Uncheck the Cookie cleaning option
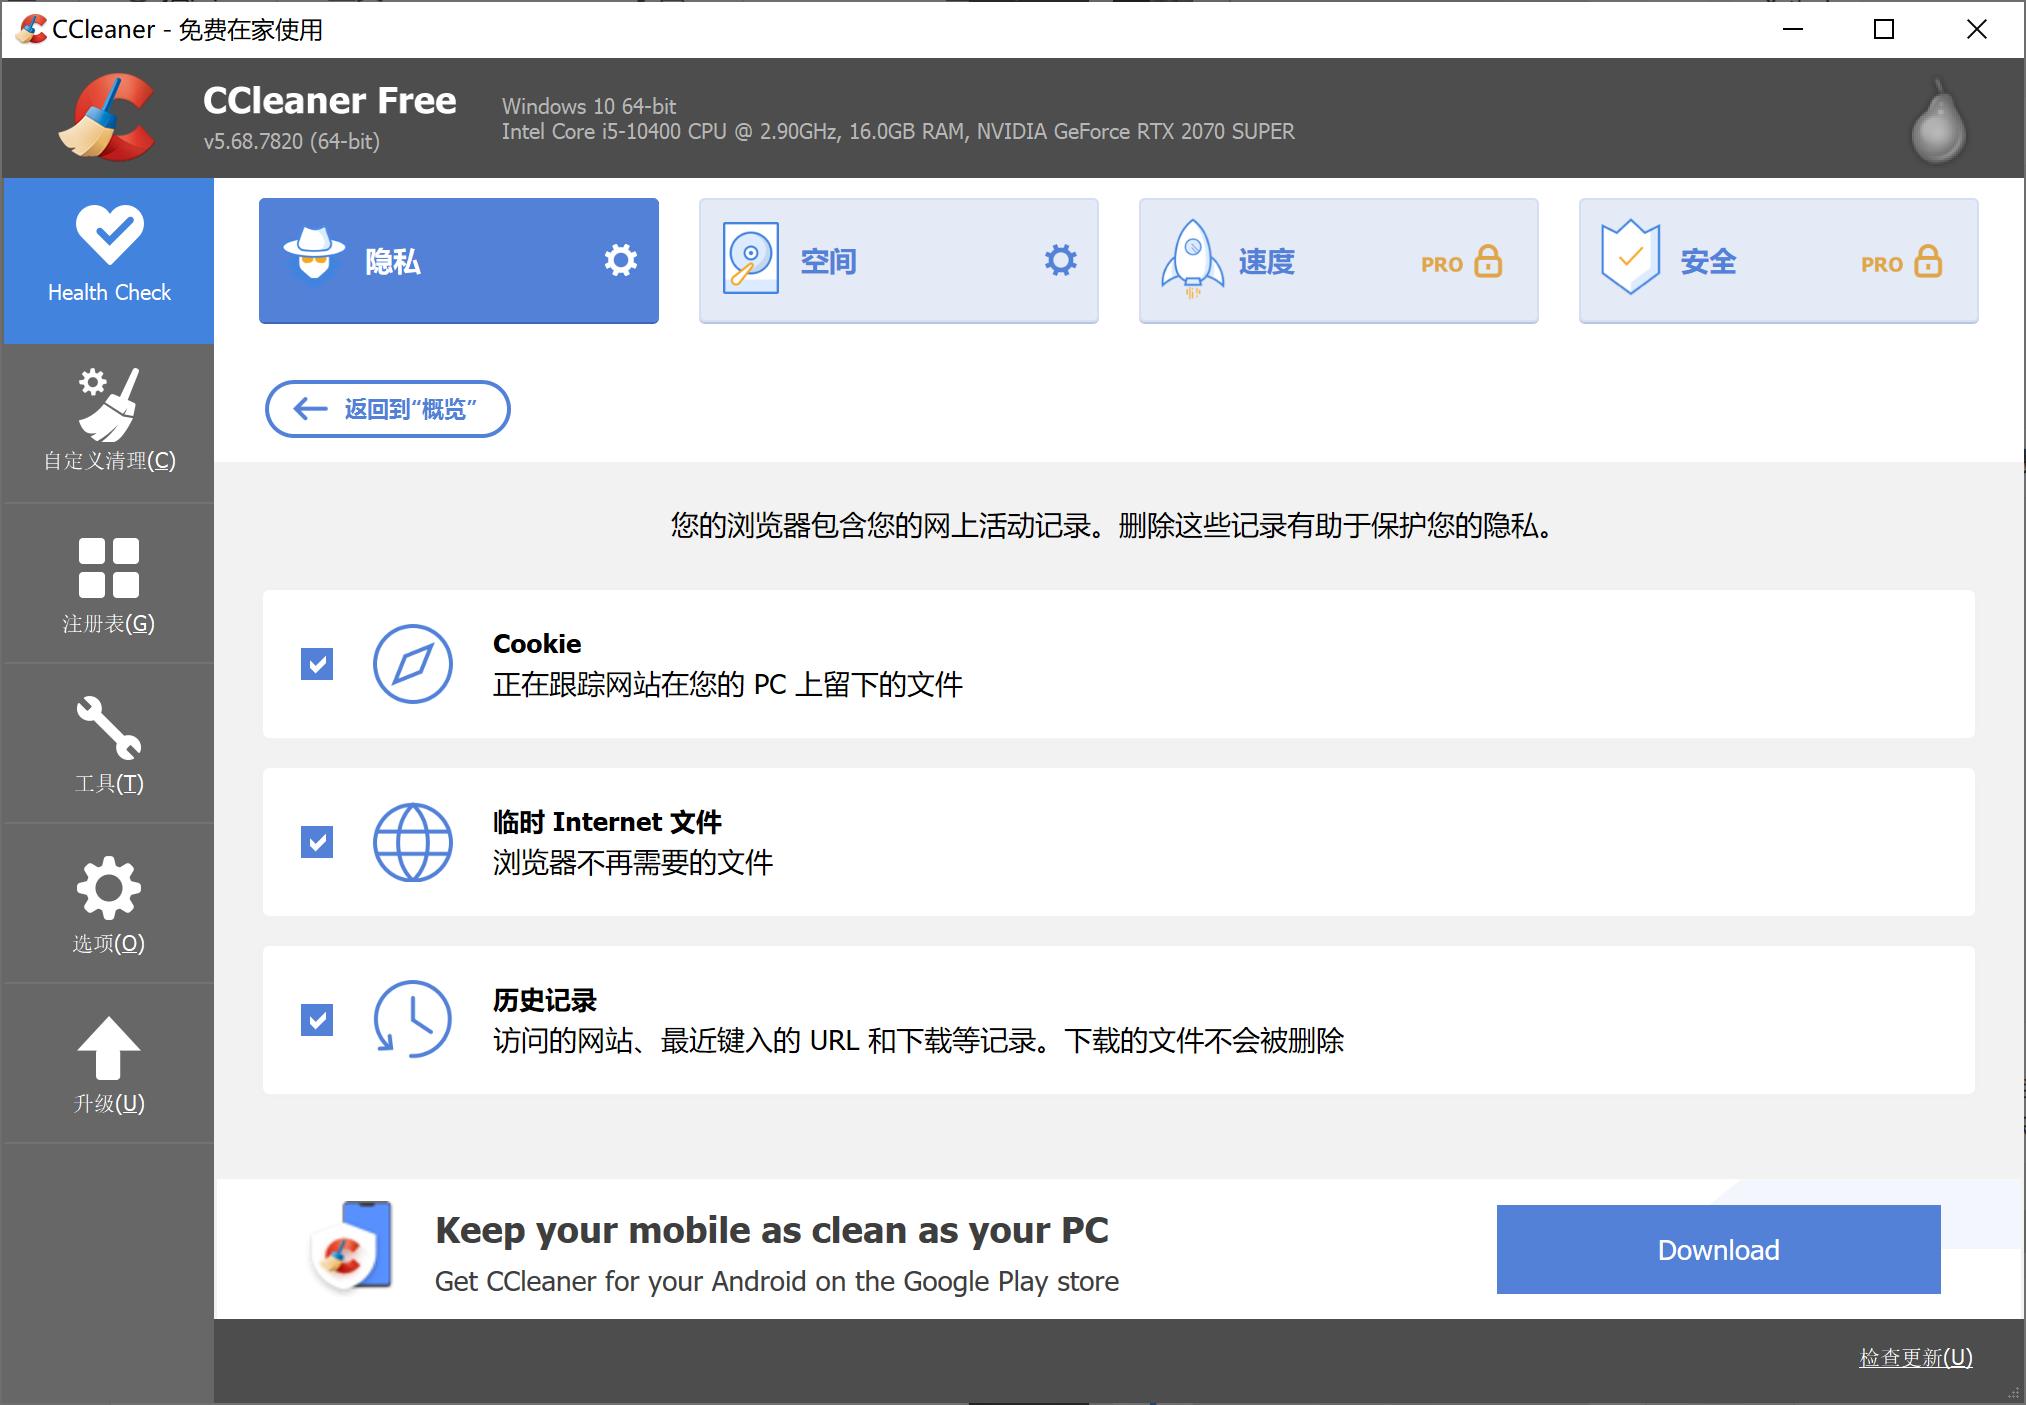Screen dimensions: 2026x1405 (x=317, y=664)
